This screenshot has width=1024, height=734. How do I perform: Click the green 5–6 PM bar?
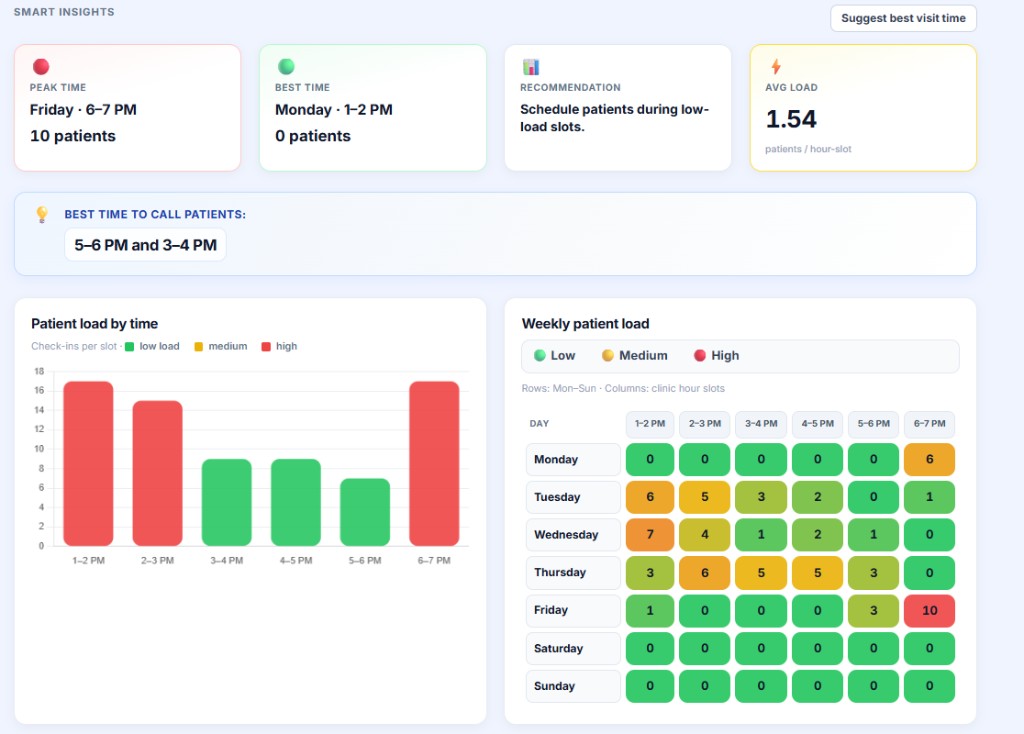click(364, 510)
